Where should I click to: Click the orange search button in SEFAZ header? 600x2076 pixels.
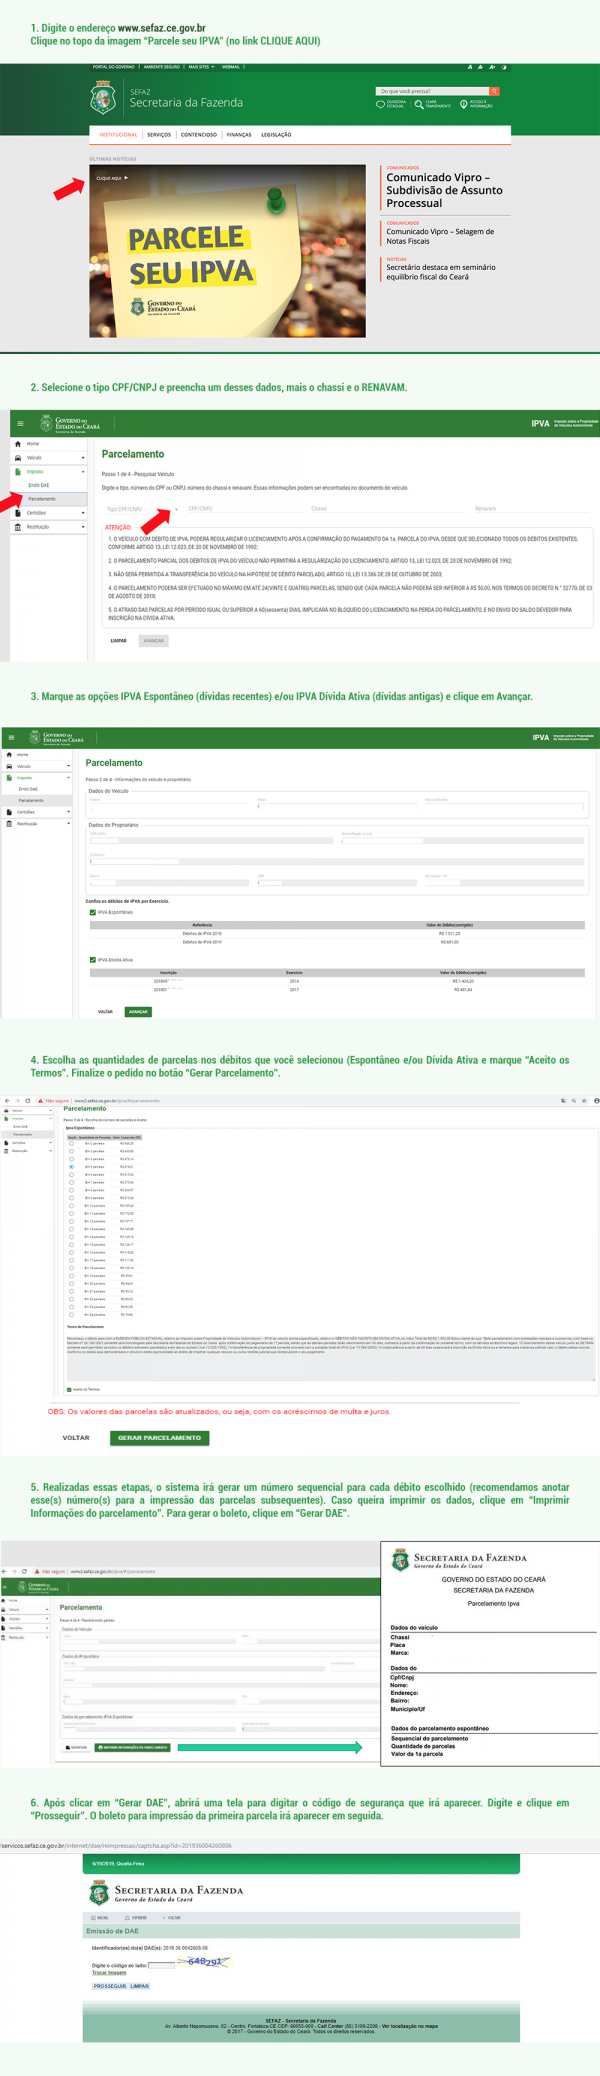[494, 91]
